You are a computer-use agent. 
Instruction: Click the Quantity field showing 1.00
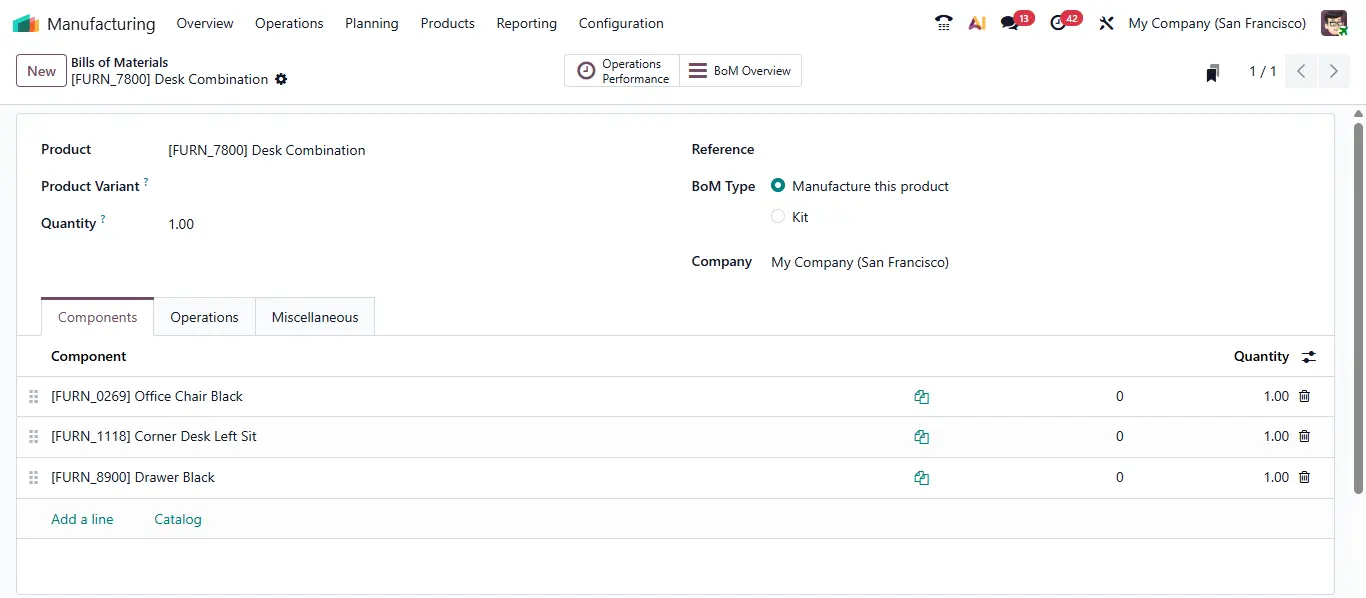400,224
